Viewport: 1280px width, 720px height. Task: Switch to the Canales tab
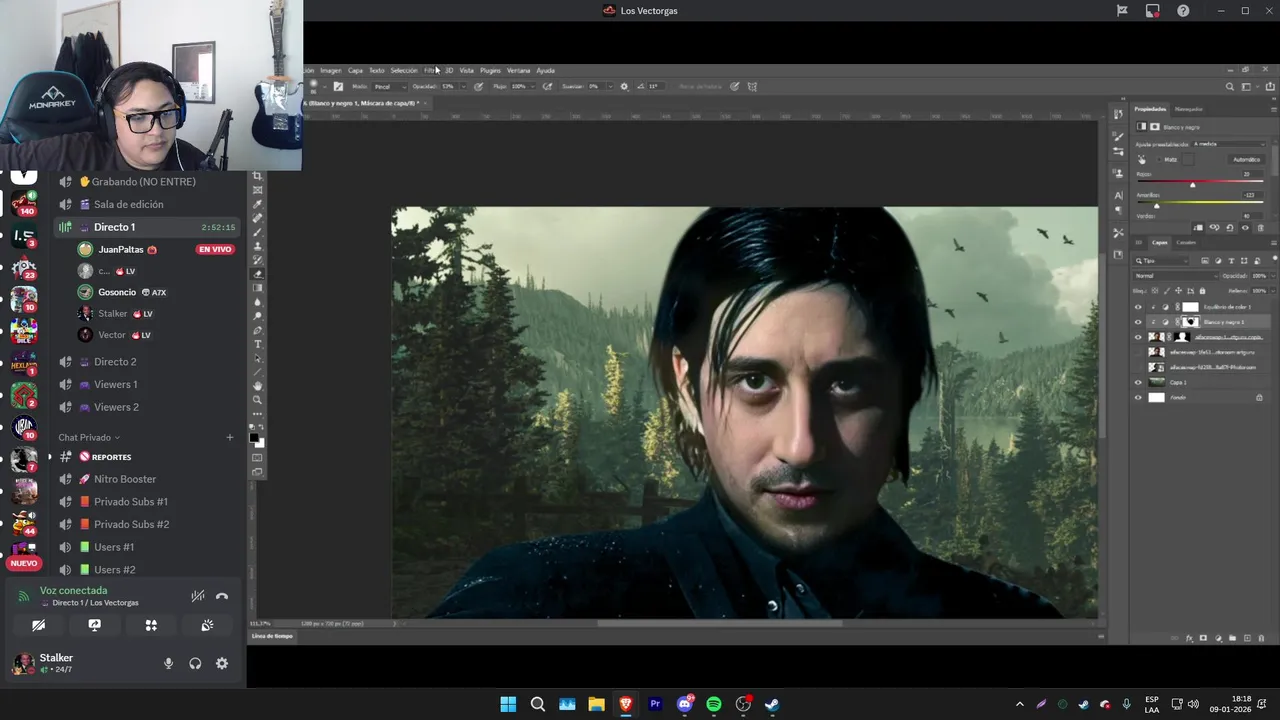point(1186,242)
